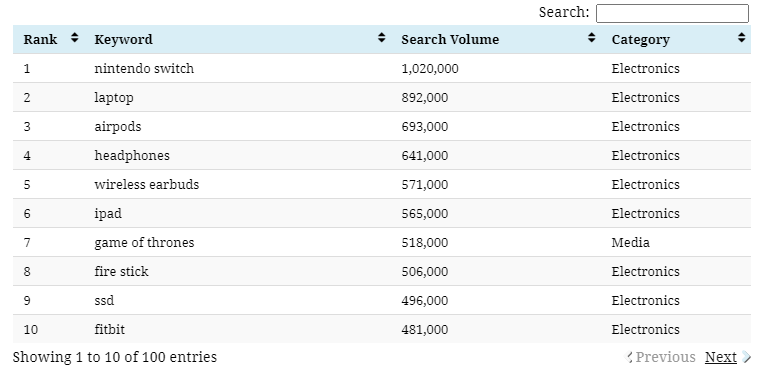Focus the Search input box

pyautogui.click(x=672, y=13)
